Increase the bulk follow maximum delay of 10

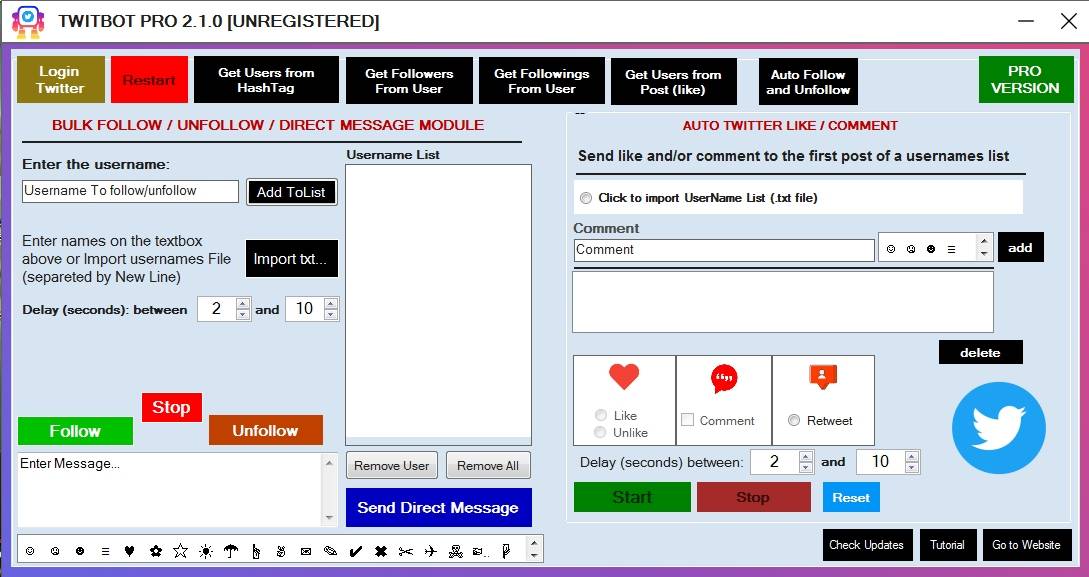[x=331, y=303]
